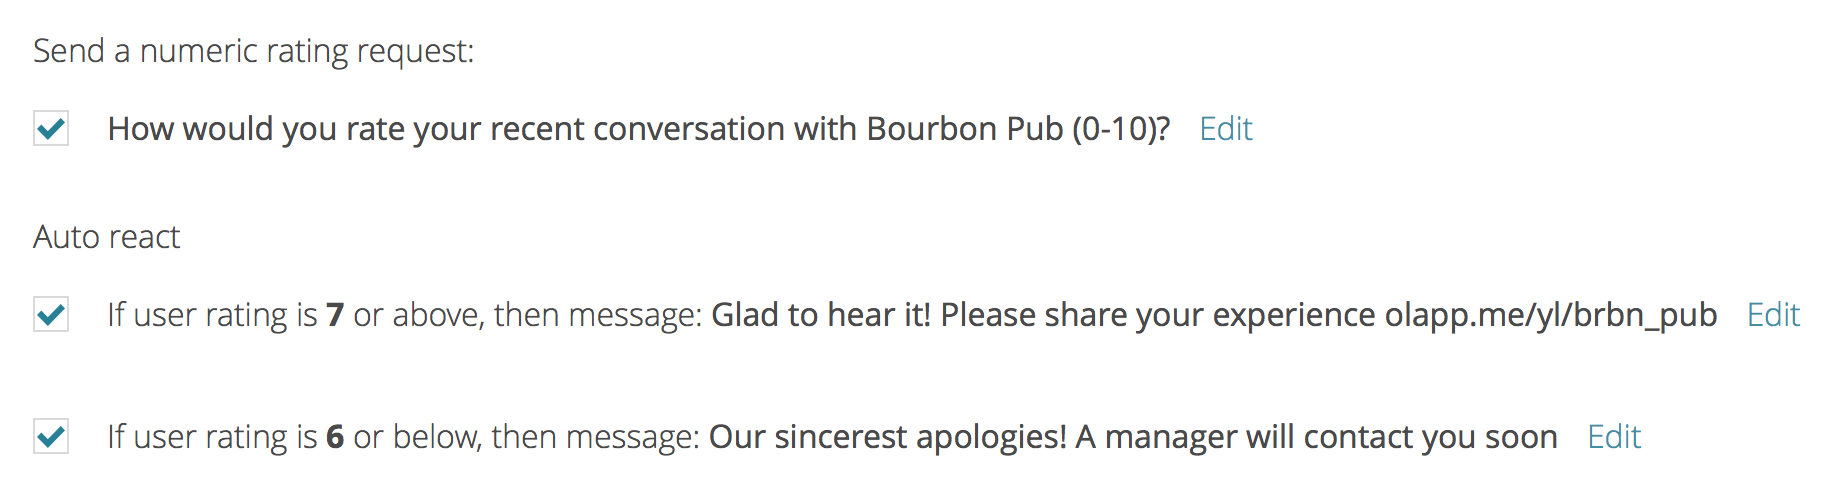Screen dimensions: 1824x502
Task: Click the 'Auto react' section heading
Action: click(x=106, y=237)
